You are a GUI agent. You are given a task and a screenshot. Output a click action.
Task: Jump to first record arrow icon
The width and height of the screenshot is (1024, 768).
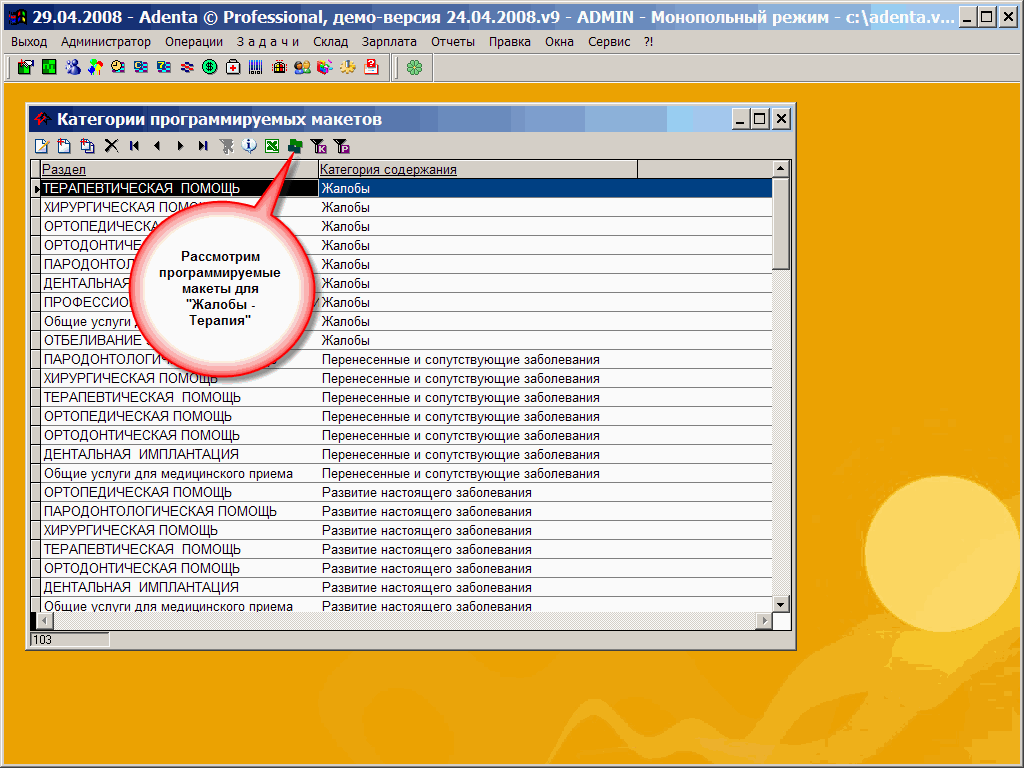(134, 146)
